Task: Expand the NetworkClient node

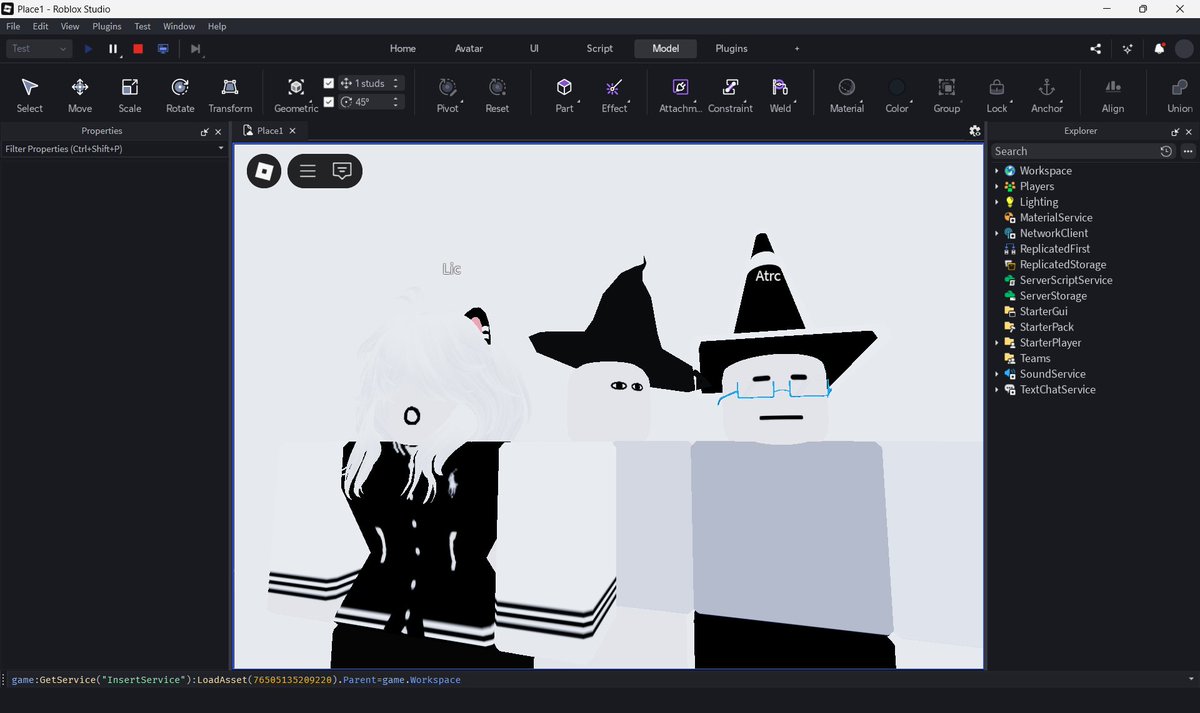Action: [x=997, y=233]
